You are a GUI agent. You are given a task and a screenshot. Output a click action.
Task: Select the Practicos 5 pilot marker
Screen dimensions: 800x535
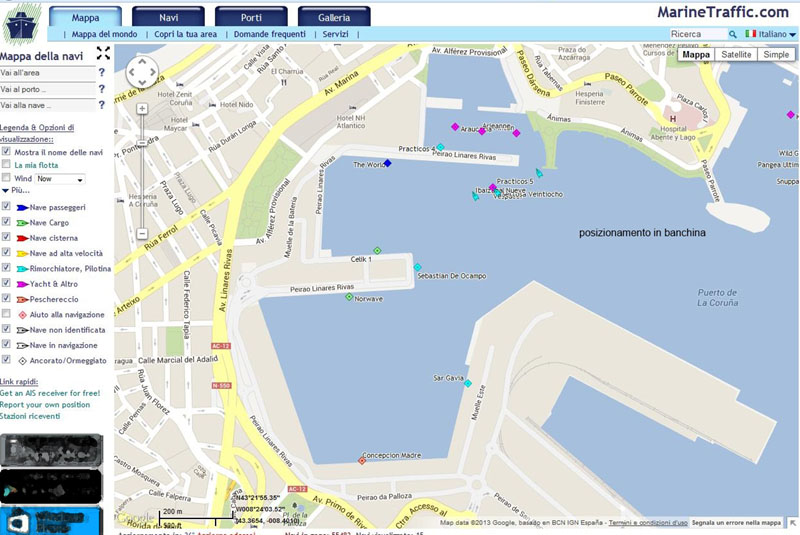click(538, 173)
